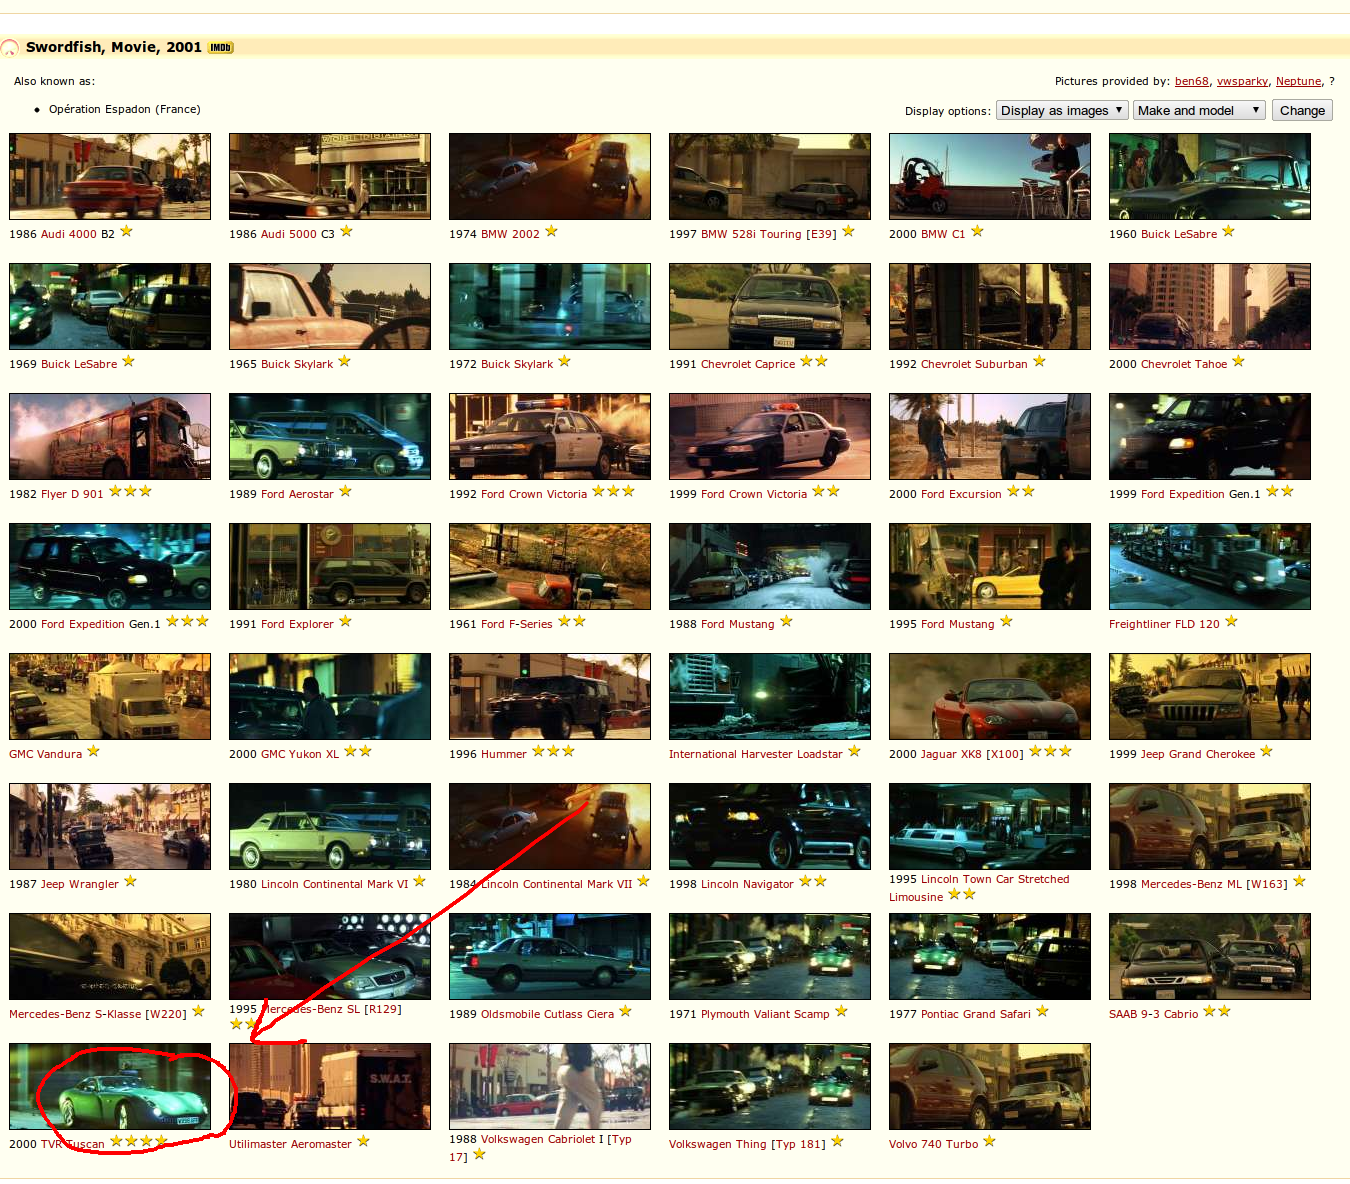
Task: View the 1997 BMW 528i Touring picture
Action: (x=770, y=176)
